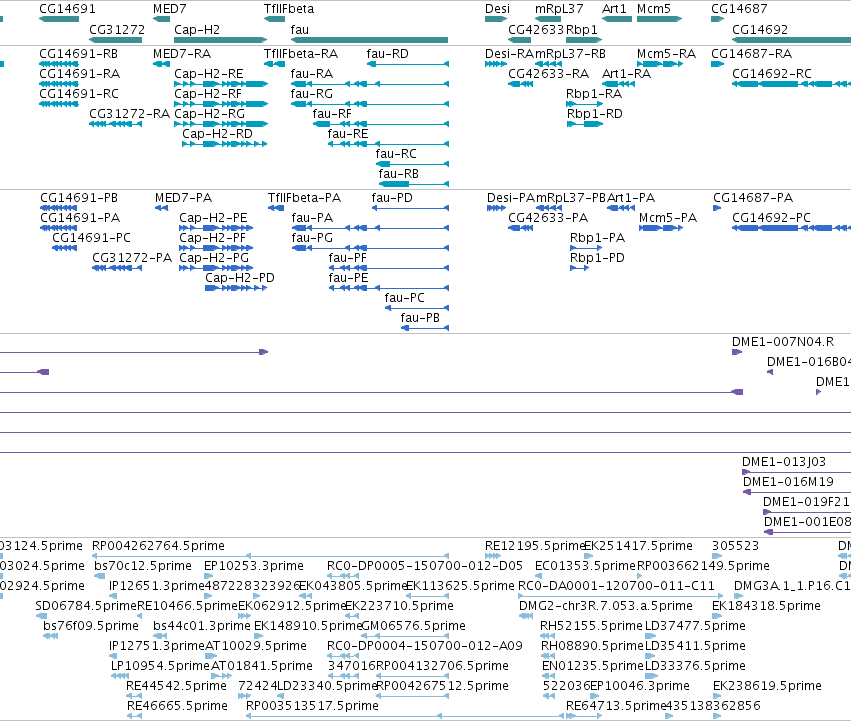This screenshot has height=721, width=851.
Task: Select transcript fau-RF
Action: pos(381,124)
